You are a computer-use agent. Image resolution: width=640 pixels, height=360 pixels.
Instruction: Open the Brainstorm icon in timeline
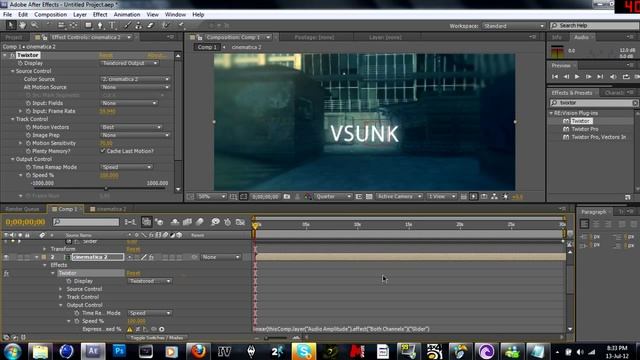click(x=216, y=222)
